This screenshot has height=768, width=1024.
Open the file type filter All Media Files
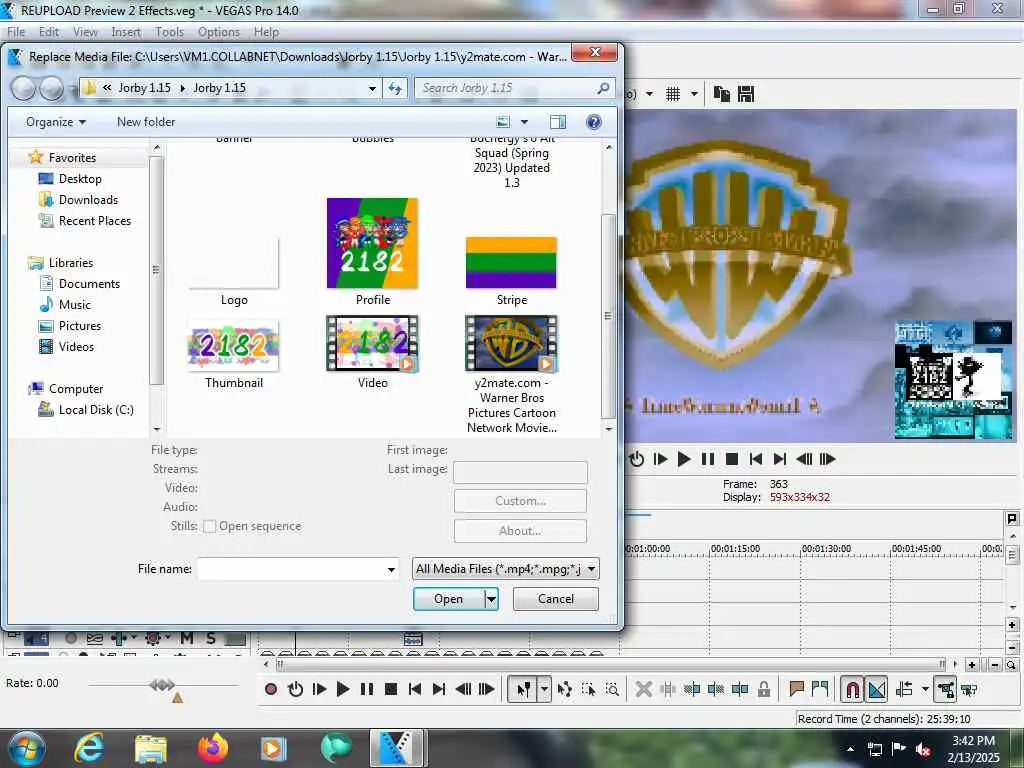click(x=505, y=569)
